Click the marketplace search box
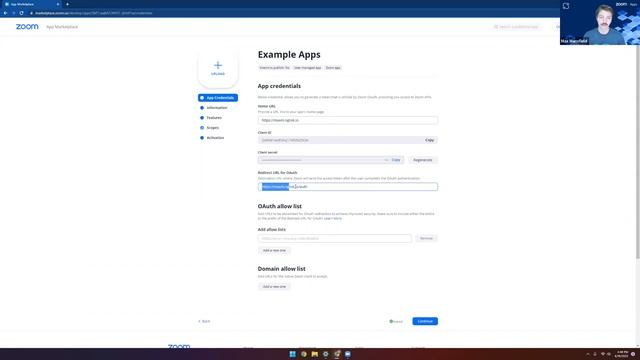640x360 pixels. 518,27
